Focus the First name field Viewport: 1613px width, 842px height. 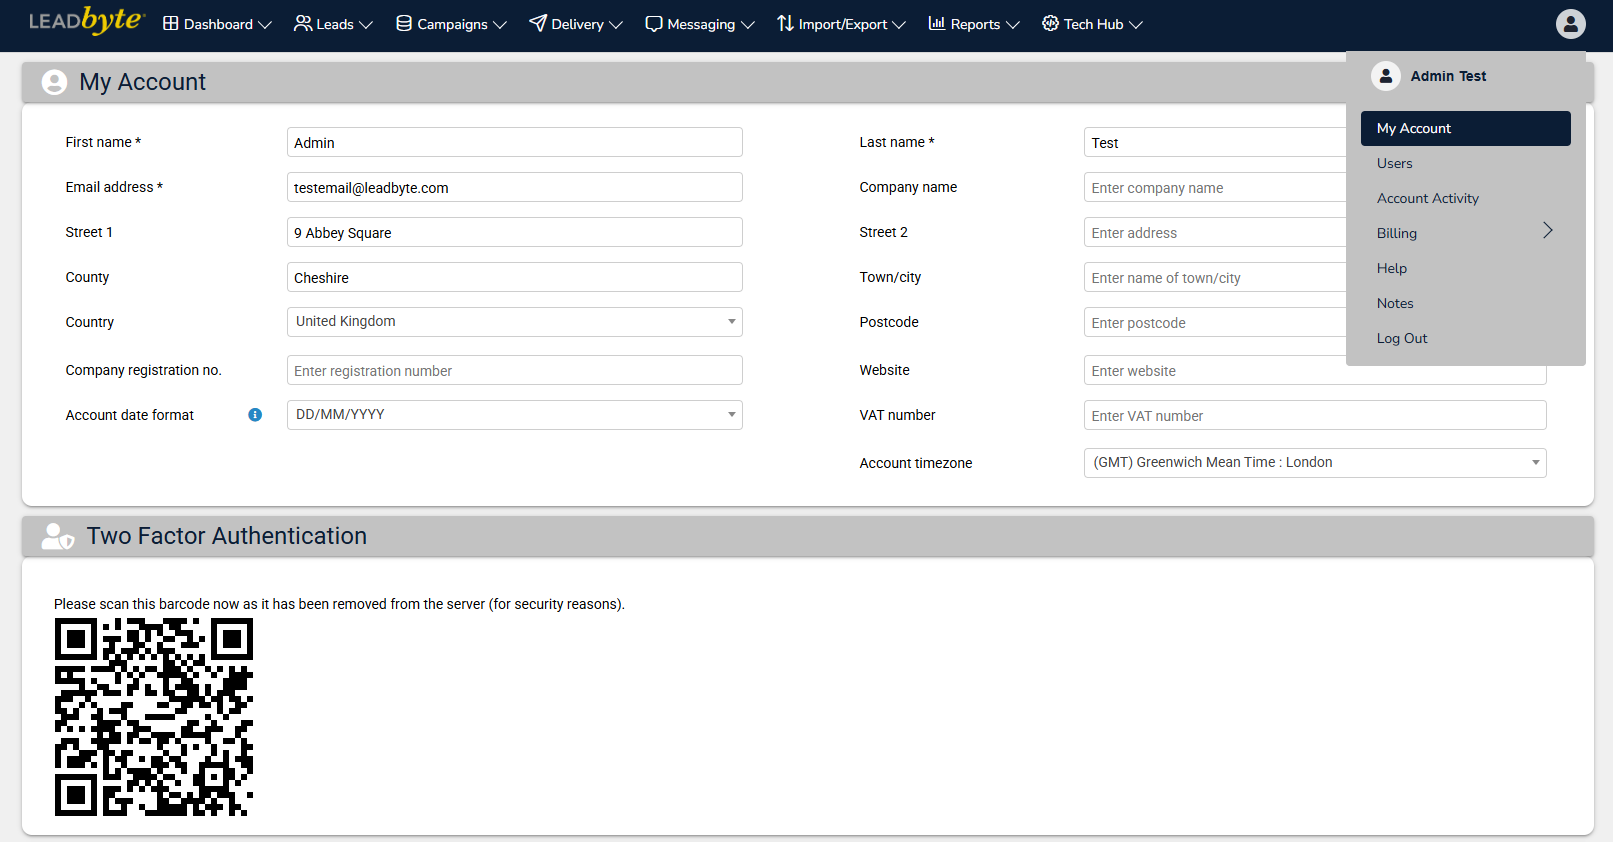[515, 142]
